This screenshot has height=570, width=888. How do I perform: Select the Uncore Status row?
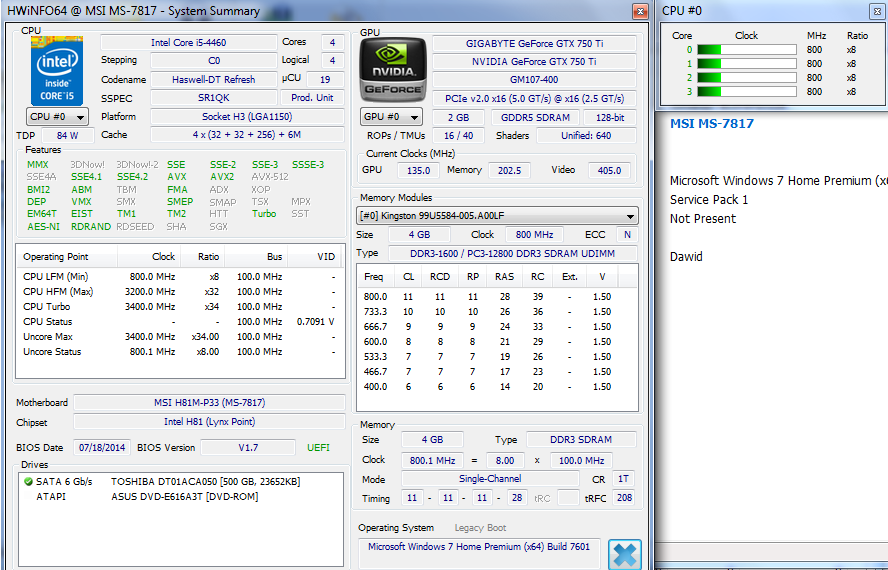[x=180, y=352]
